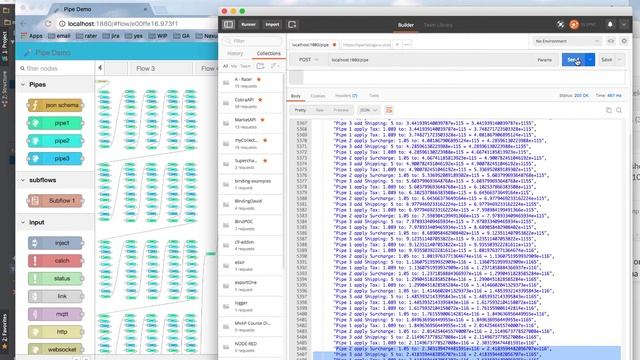Search the response with magnifier icon
Screen dimensions: 640x360
[619, 110]
